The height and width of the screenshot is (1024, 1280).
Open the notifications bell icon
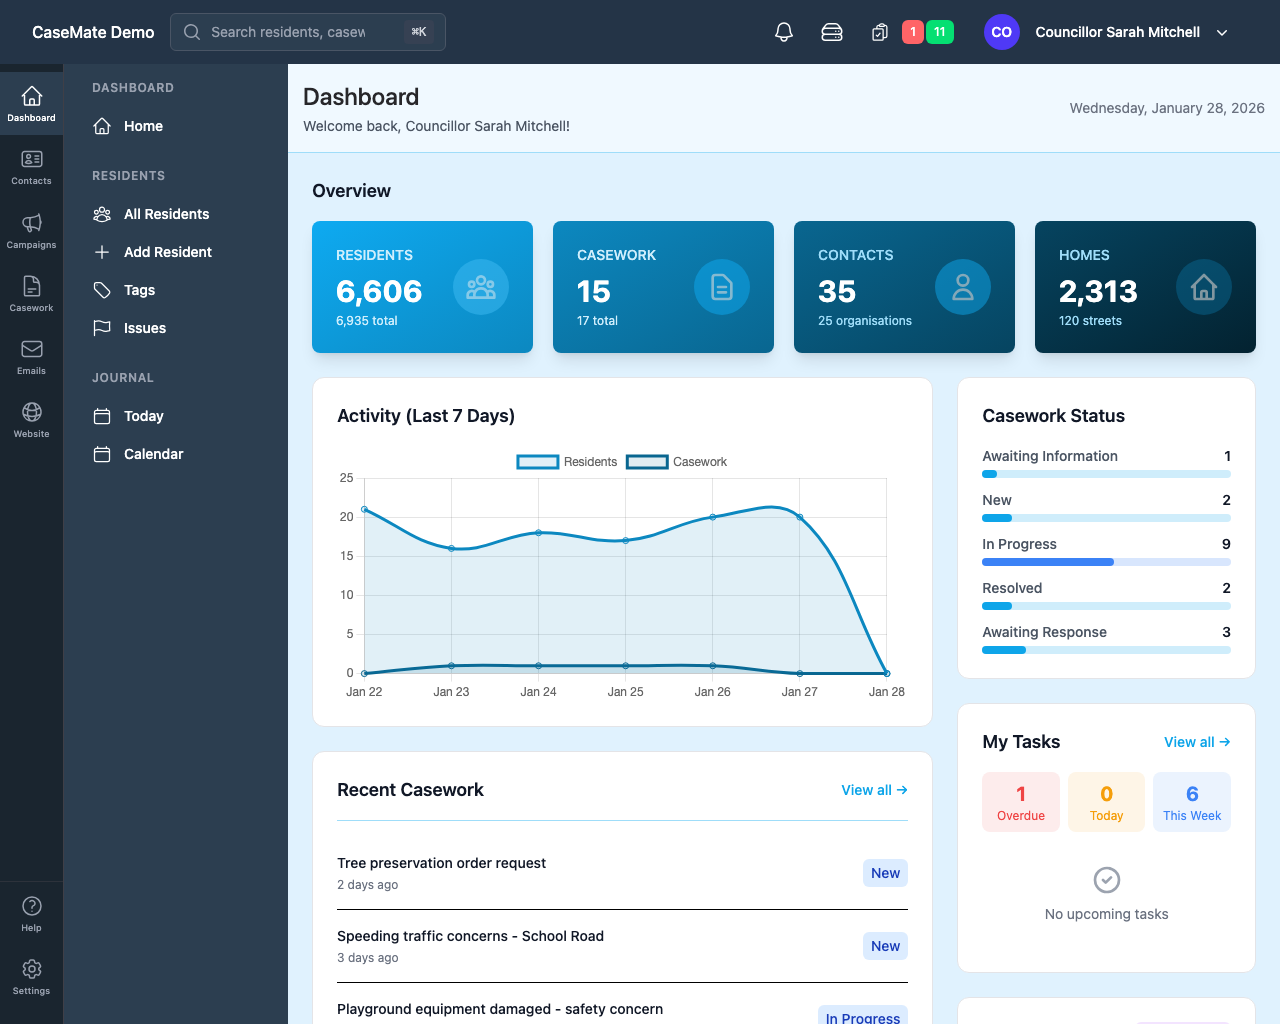click(784, 32)
